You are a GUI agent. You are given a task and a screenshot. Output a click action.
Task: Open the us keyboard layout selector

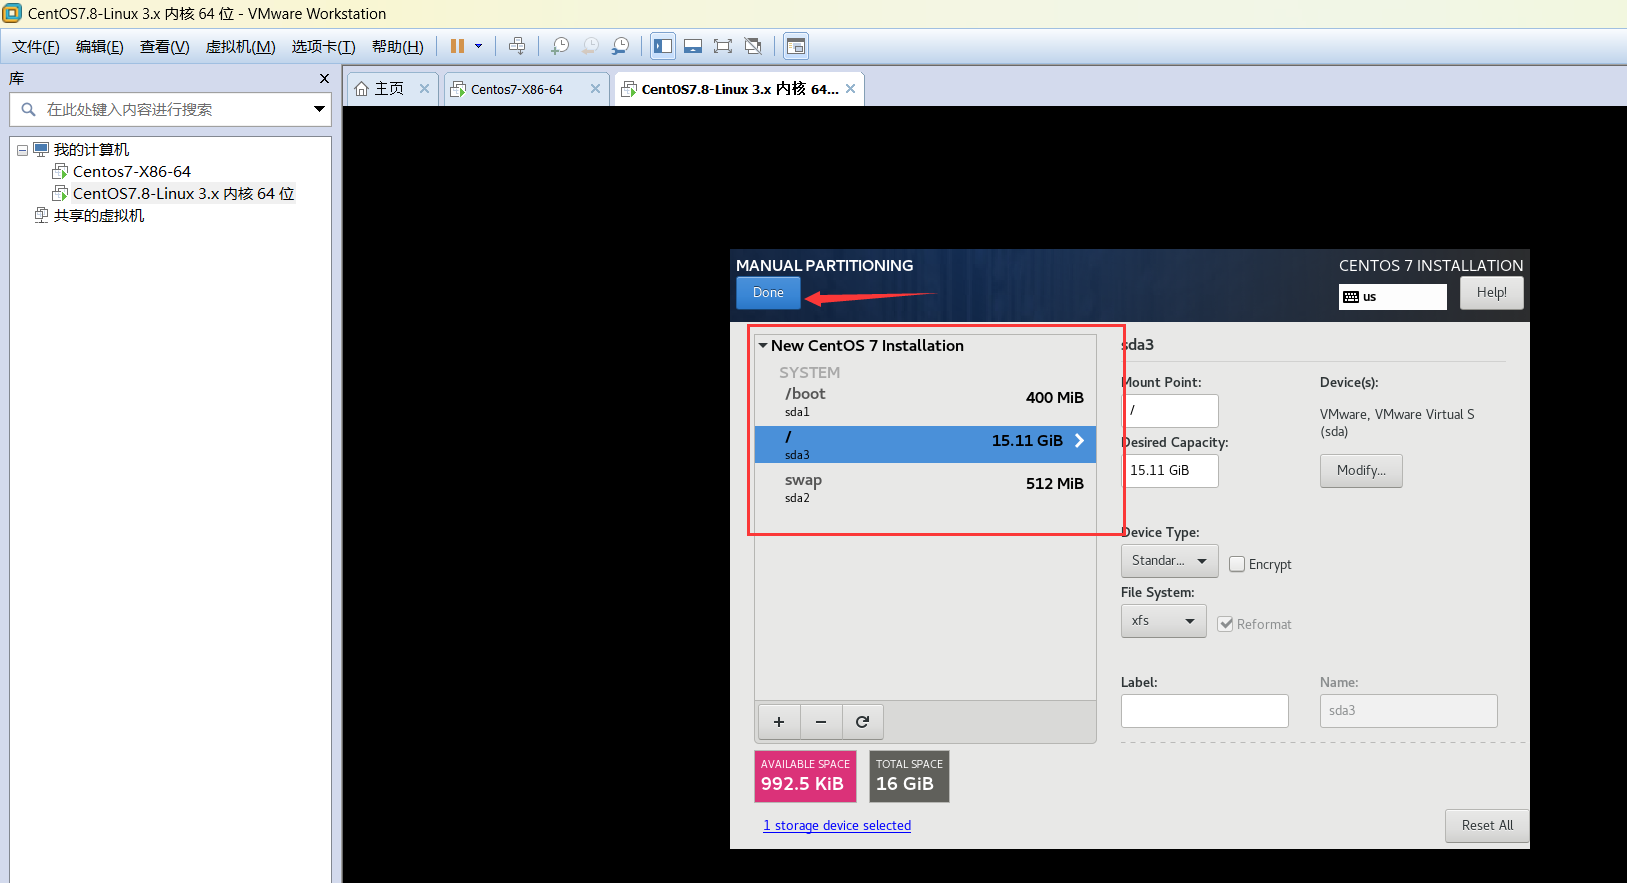1392,297
